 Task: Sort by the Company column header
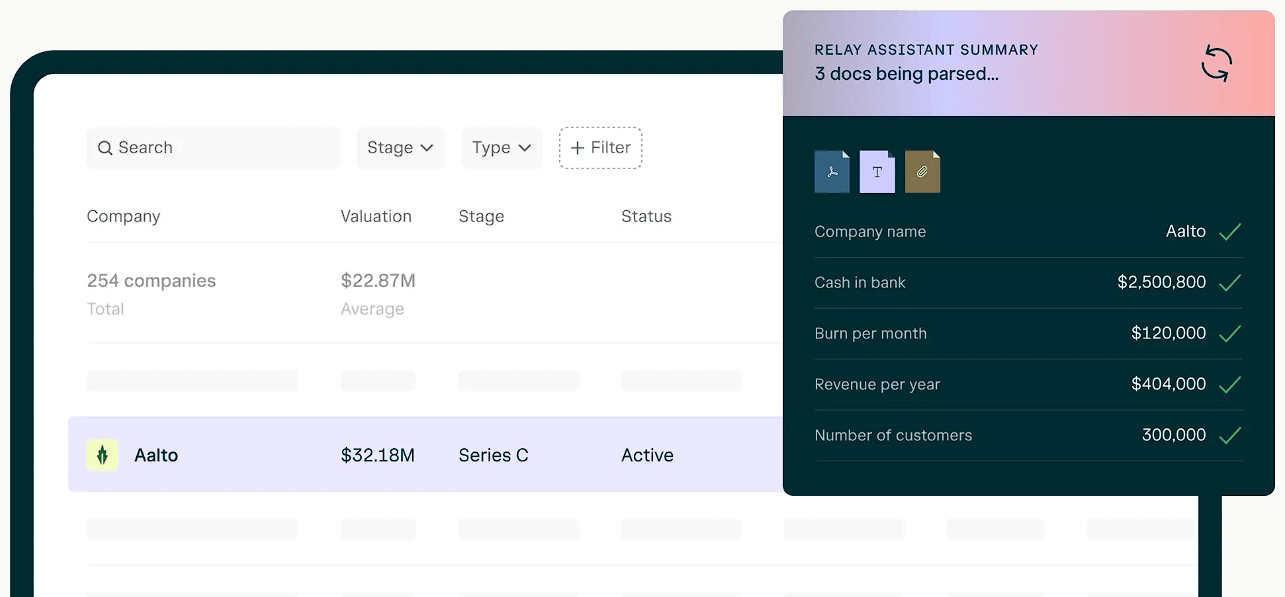tap(123, 216)
